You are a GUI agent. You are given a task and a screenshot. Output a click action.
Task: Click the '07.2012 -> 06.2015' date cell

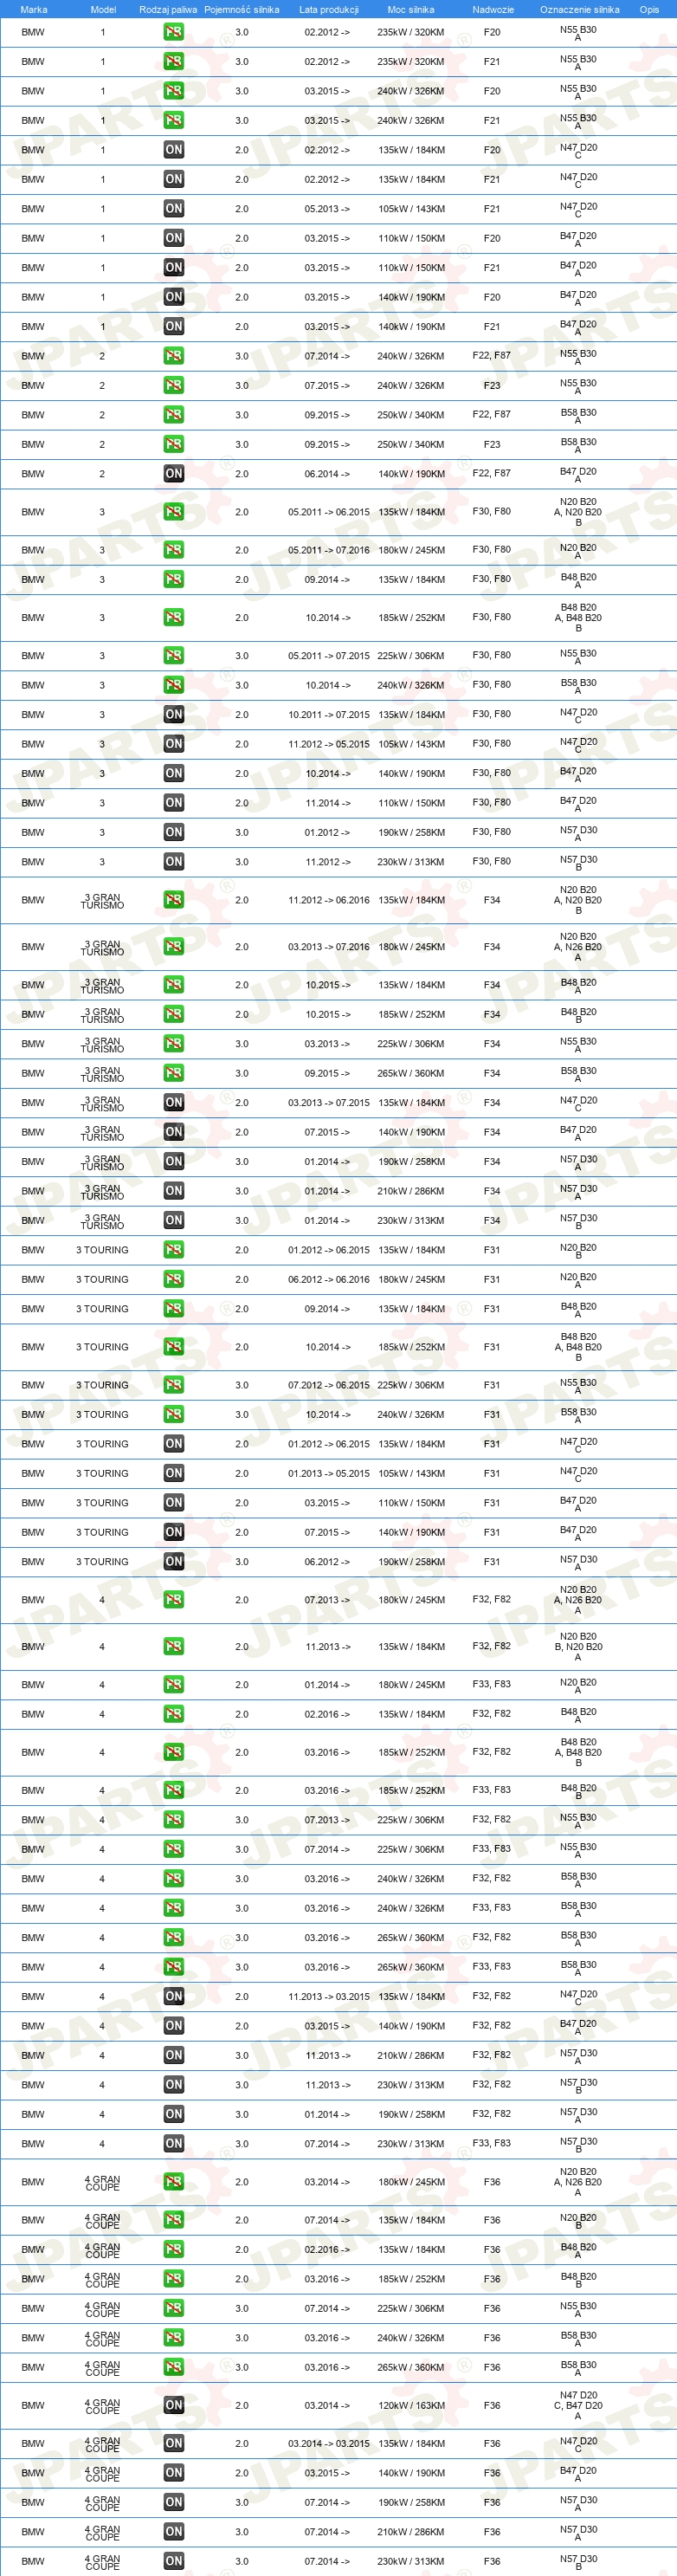(x=328, y=1385)
